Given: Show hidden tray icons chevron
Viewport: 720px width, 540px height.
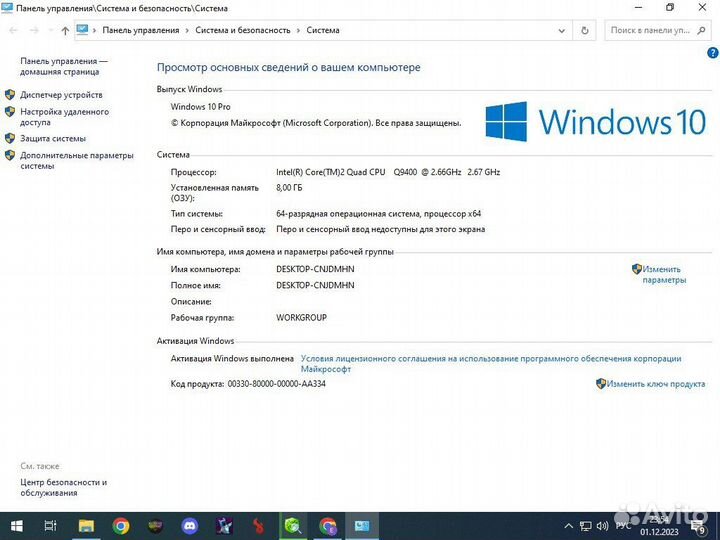Looking at the screenshot, I should [x=568, y=526].
